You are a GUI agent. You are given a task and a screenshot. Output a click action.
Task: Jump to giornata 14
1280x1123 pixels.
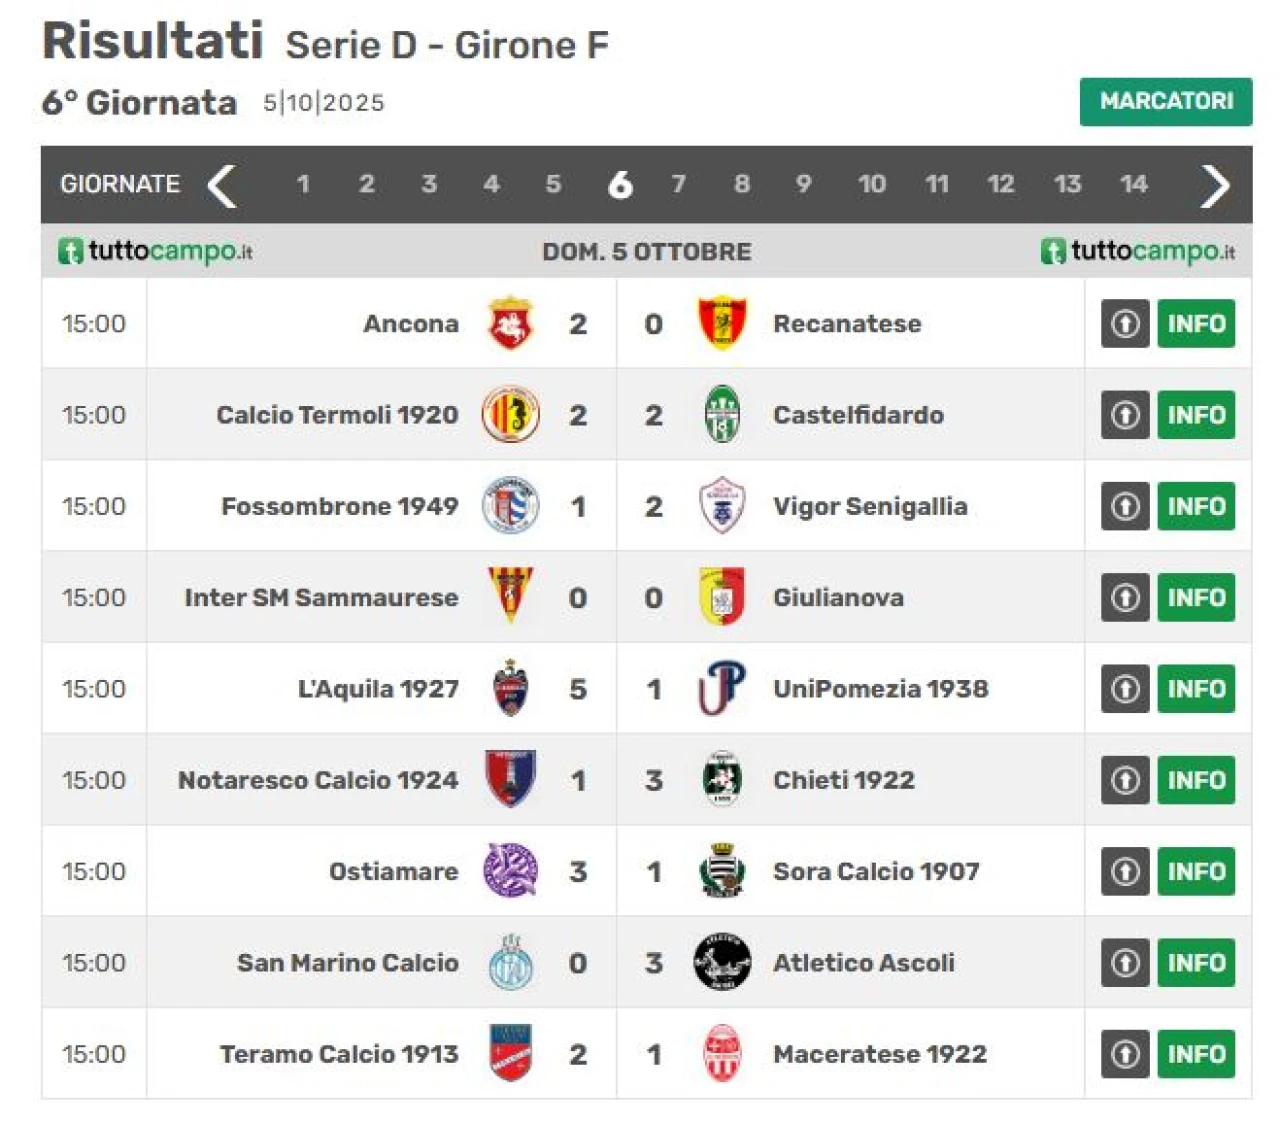click(x=1133, y=184)
